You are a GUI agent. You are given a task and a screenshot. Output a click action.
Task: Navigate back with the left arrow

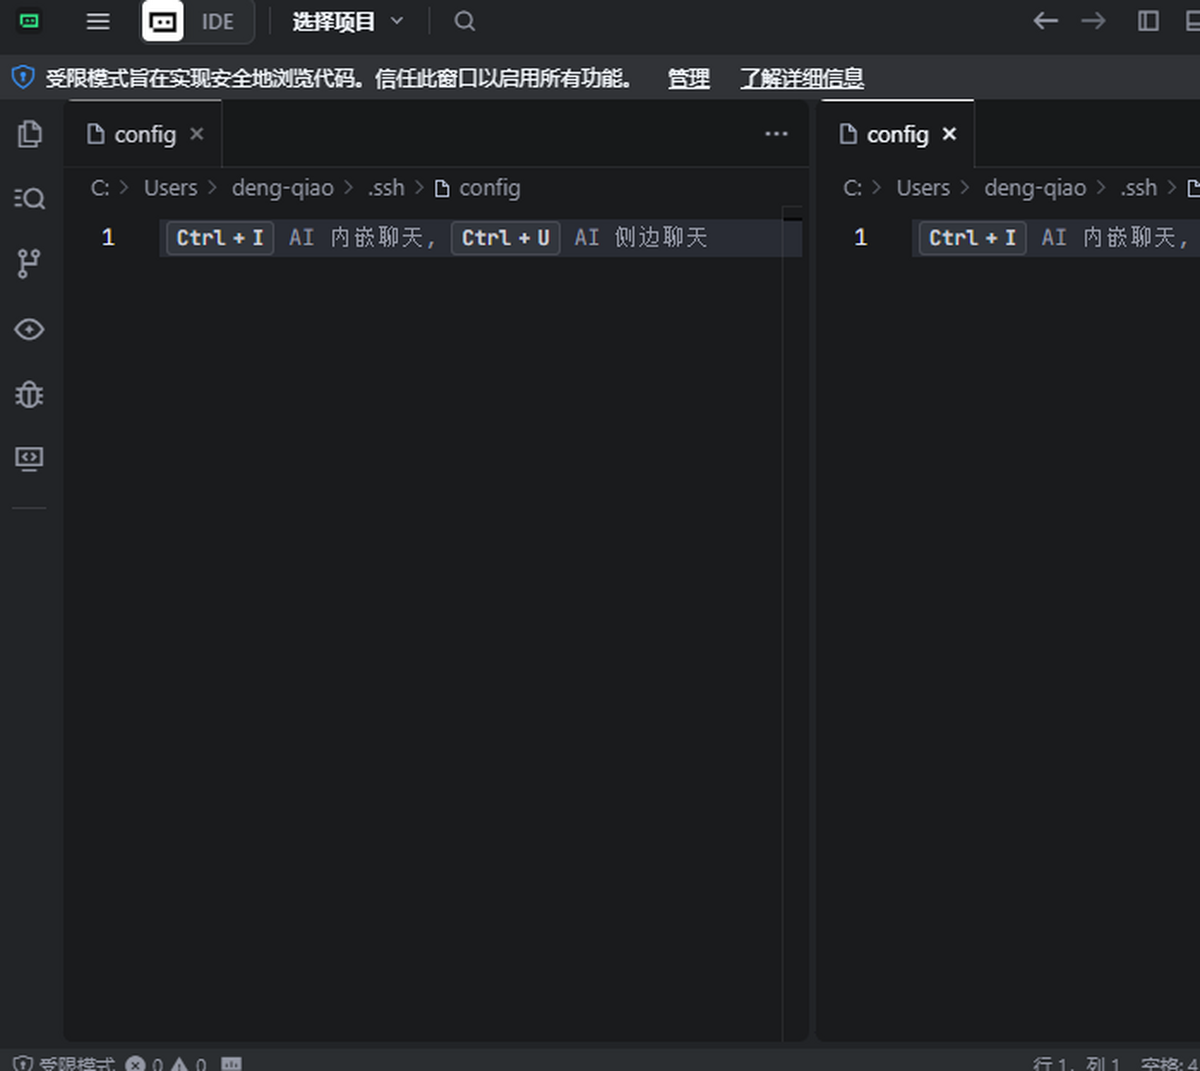[1046, 21]
